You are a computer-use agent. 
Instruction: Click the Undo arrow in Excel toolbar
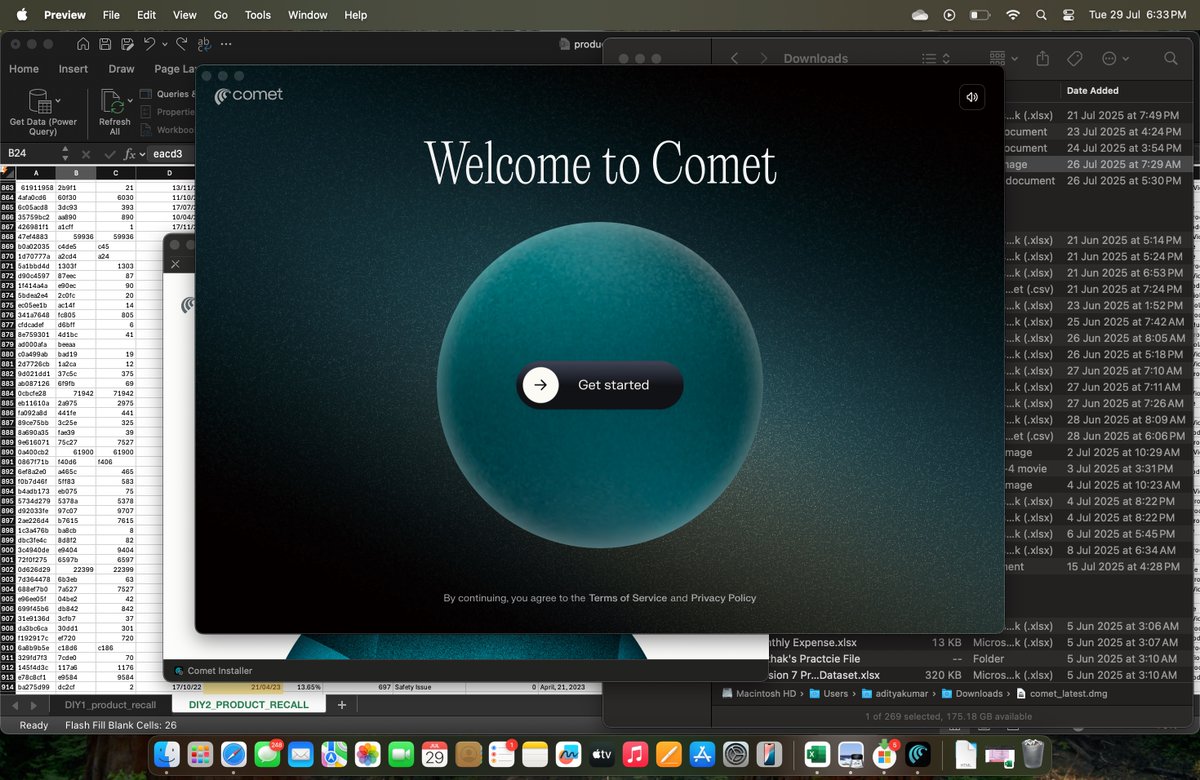(149, 44)
